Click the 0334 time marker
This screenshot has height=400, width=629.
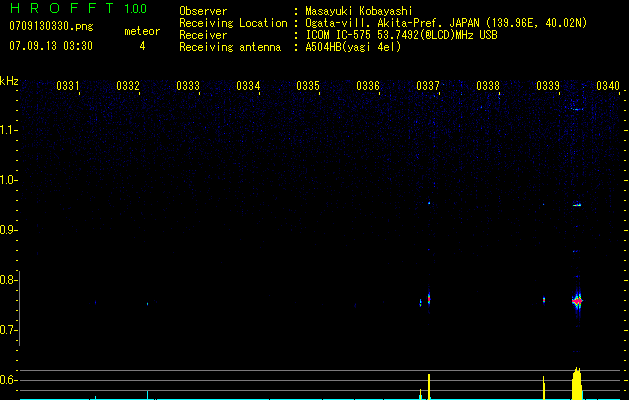248,86
